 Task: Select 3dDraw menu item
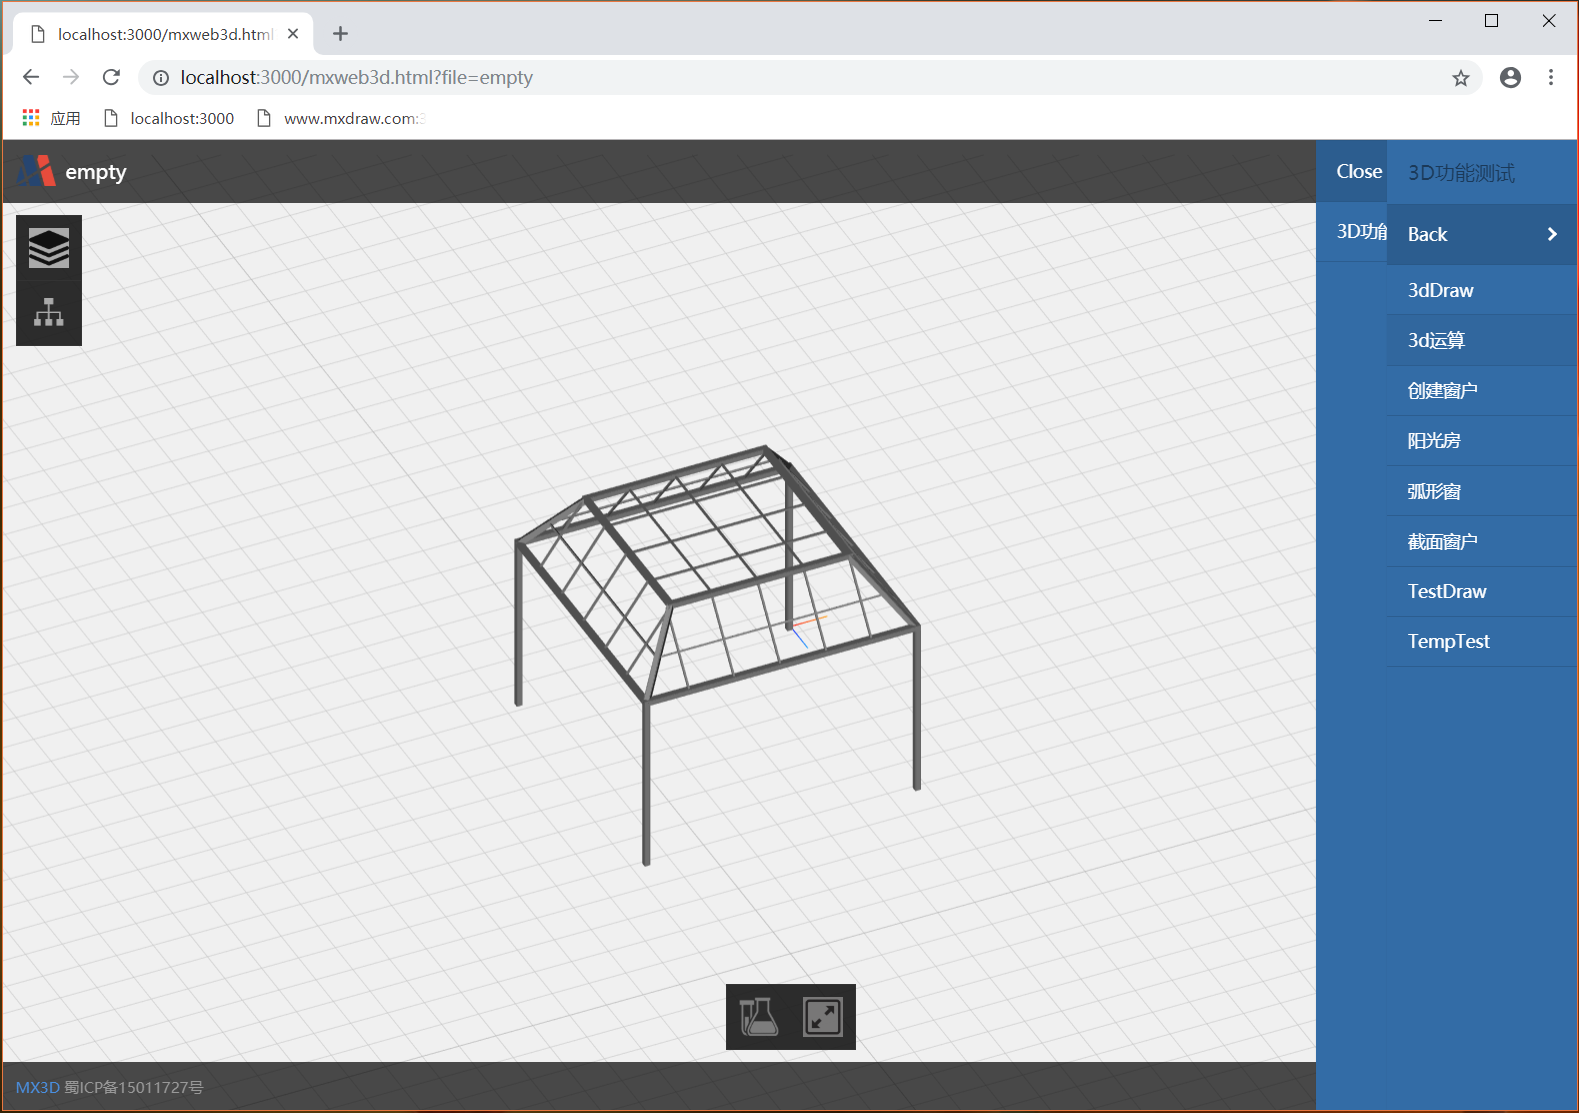click(1483, 290)
